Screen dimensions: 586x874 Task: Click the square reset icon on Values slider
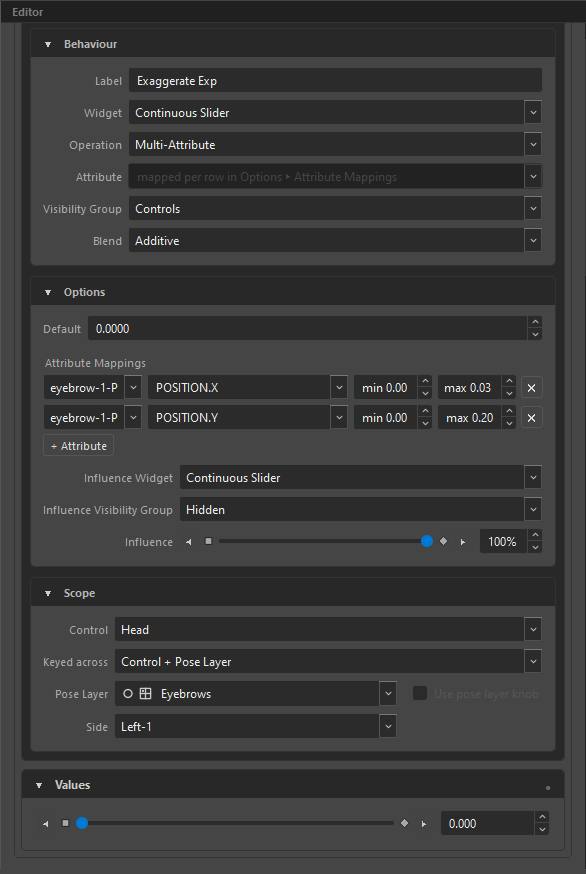tap(66, 823)
